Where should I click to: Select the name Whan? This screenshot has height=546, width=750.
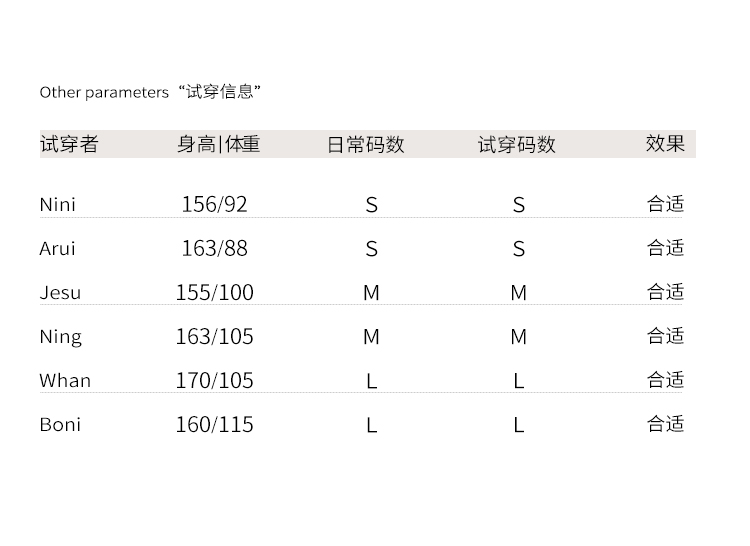pos(65,381)
